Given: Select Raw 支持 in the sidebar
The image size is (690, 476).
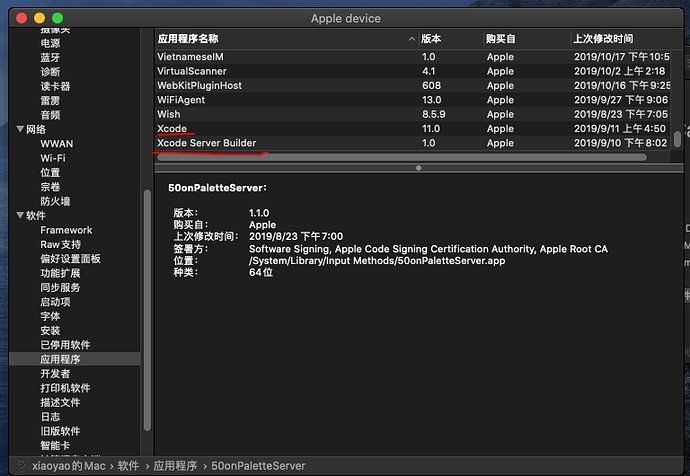Looking at the screenshot, I should (x=61, y=244).
